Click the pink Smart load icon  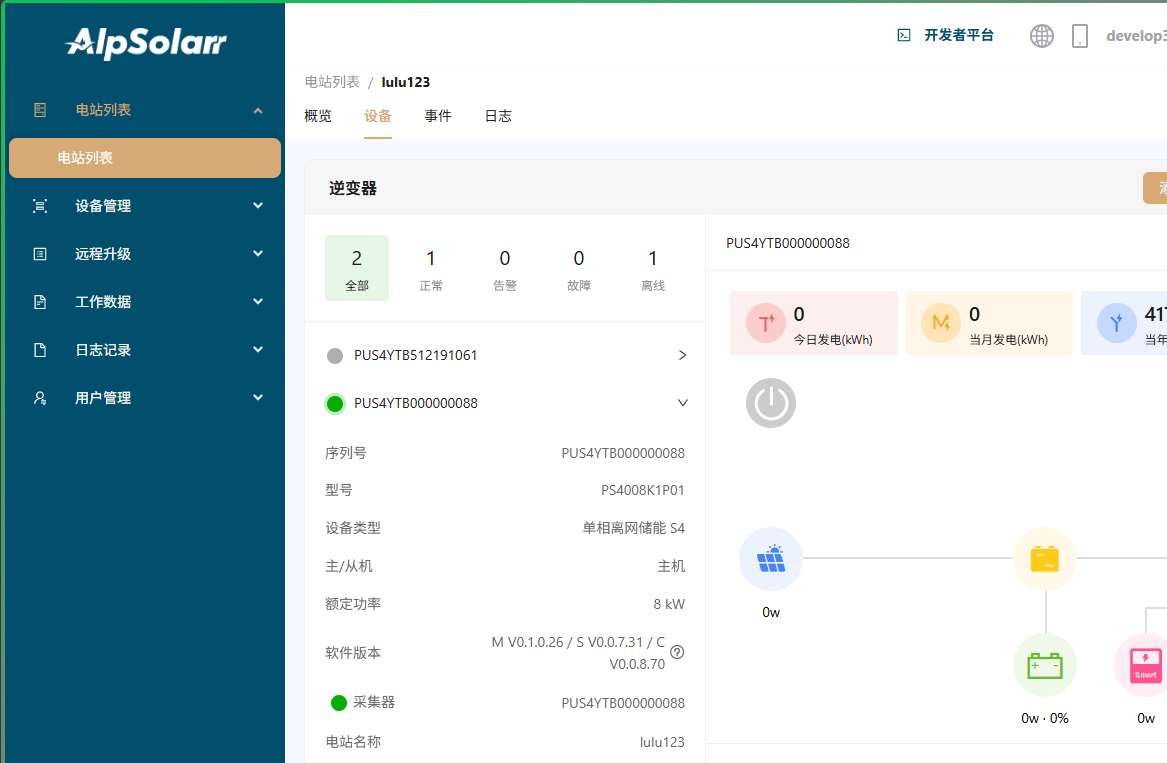1145,665
